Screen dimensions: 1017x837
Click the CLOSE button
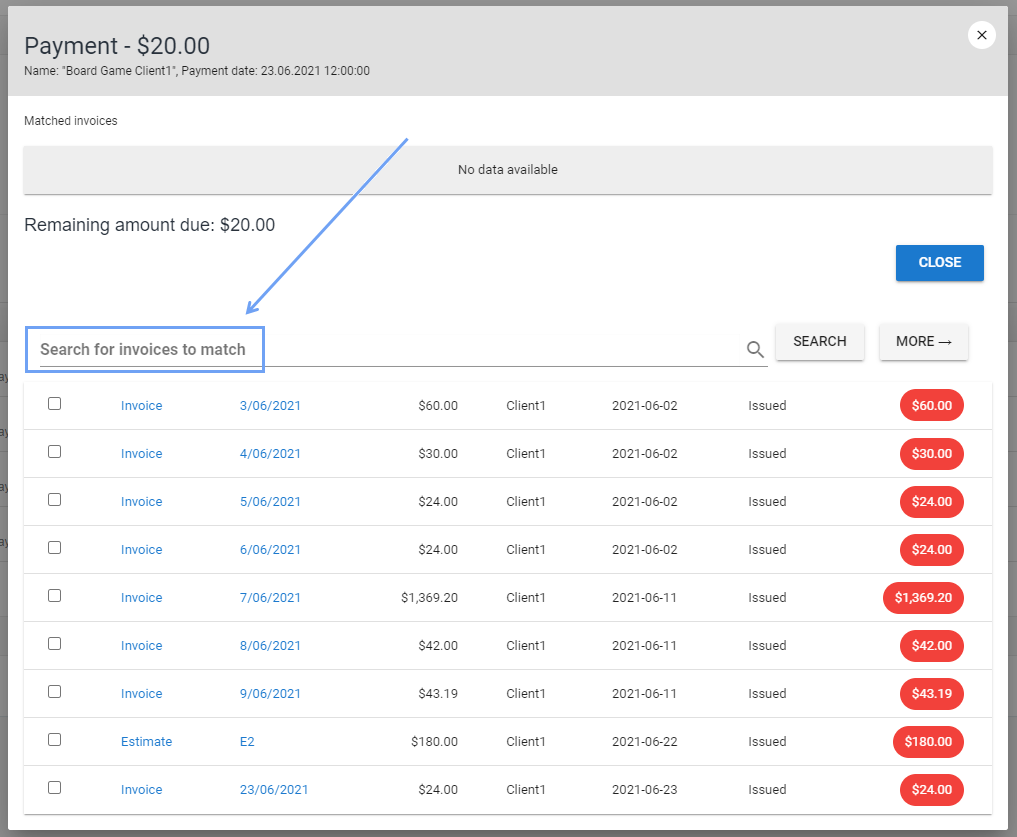939,262
